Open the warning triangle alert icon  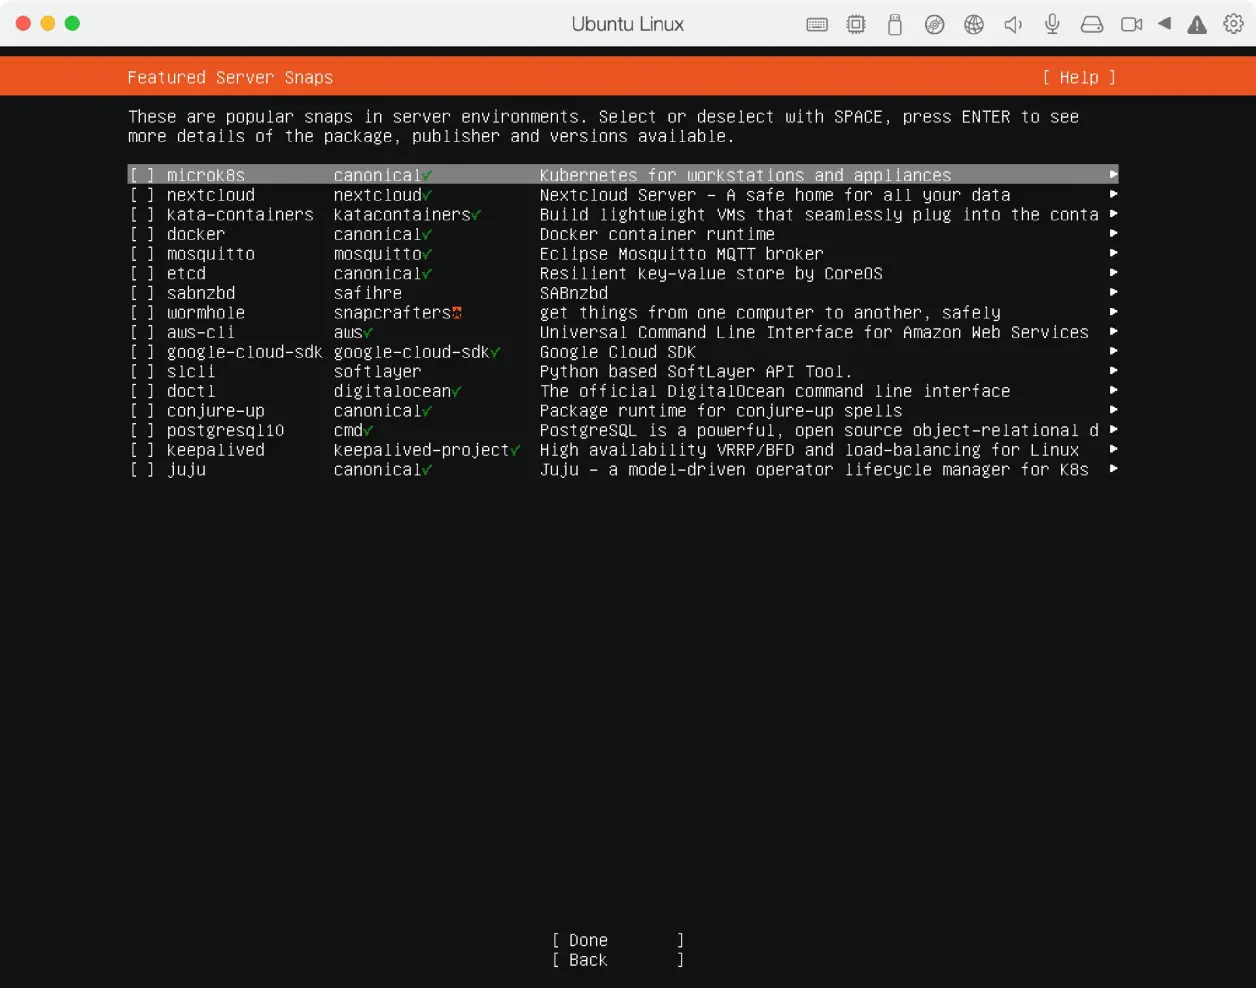point(1197,25)
